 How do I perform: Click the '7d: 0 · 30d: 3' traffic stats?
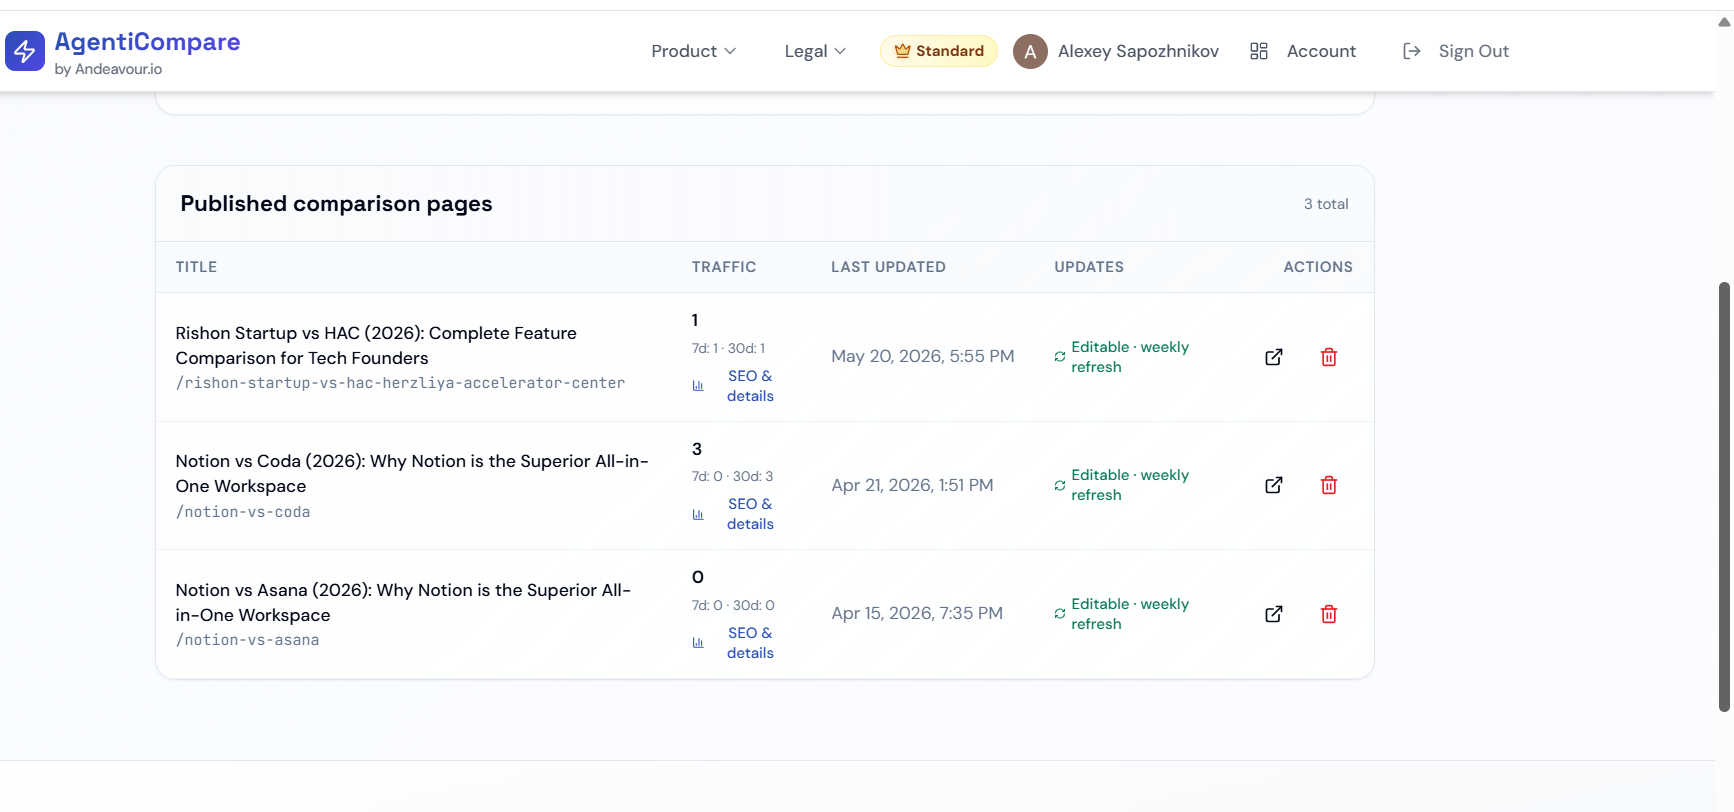732,476
